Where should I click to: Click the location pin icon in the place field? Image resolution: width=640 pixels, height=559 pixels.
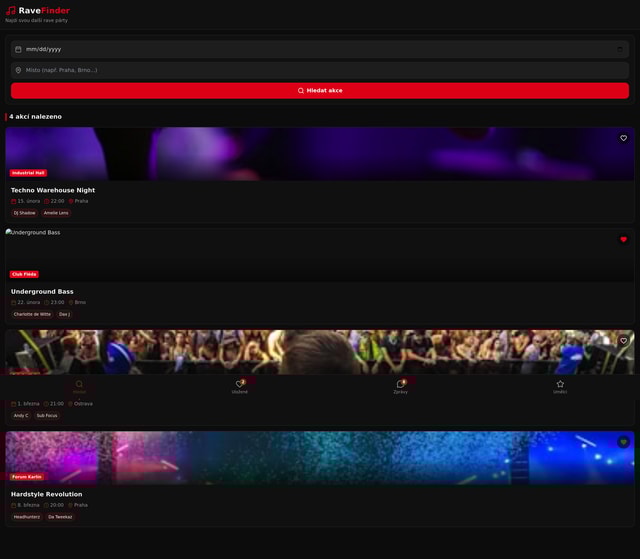coord(18,70)
